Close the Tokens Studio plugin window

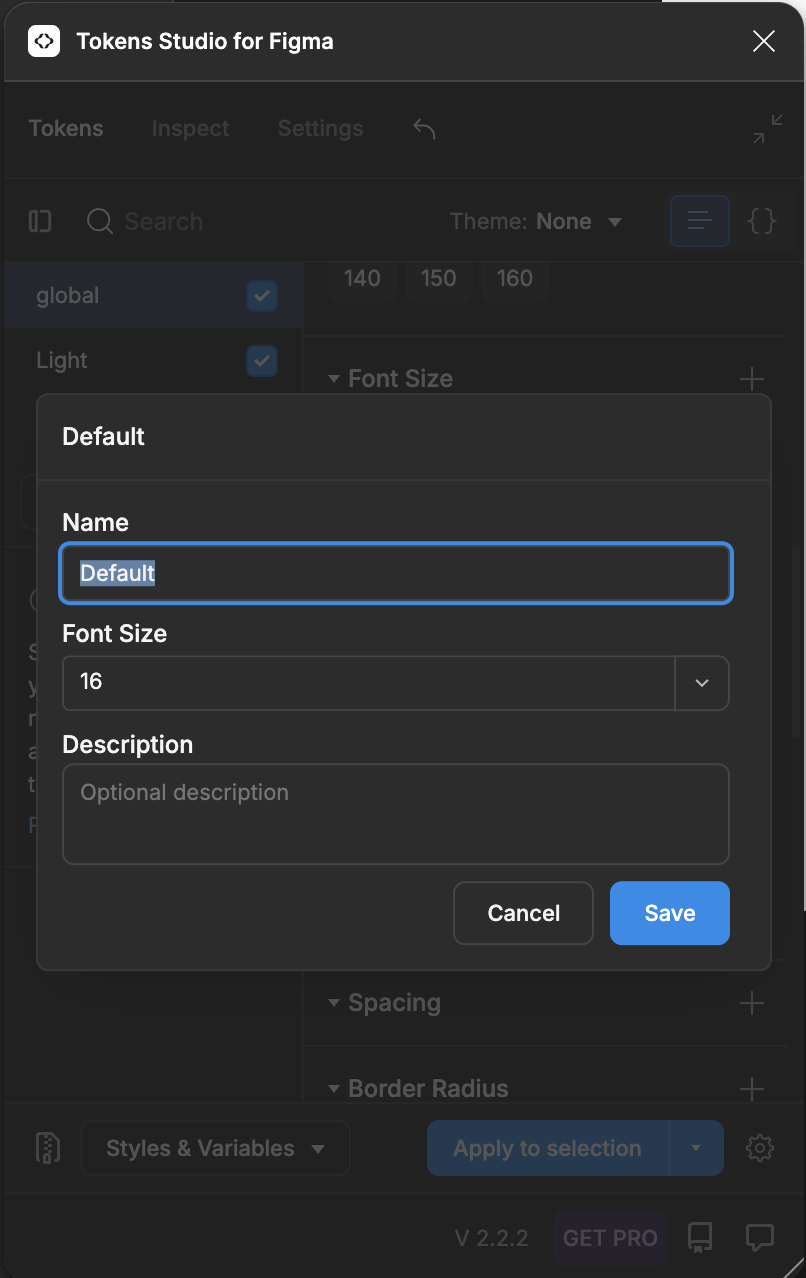coord(764,41)
